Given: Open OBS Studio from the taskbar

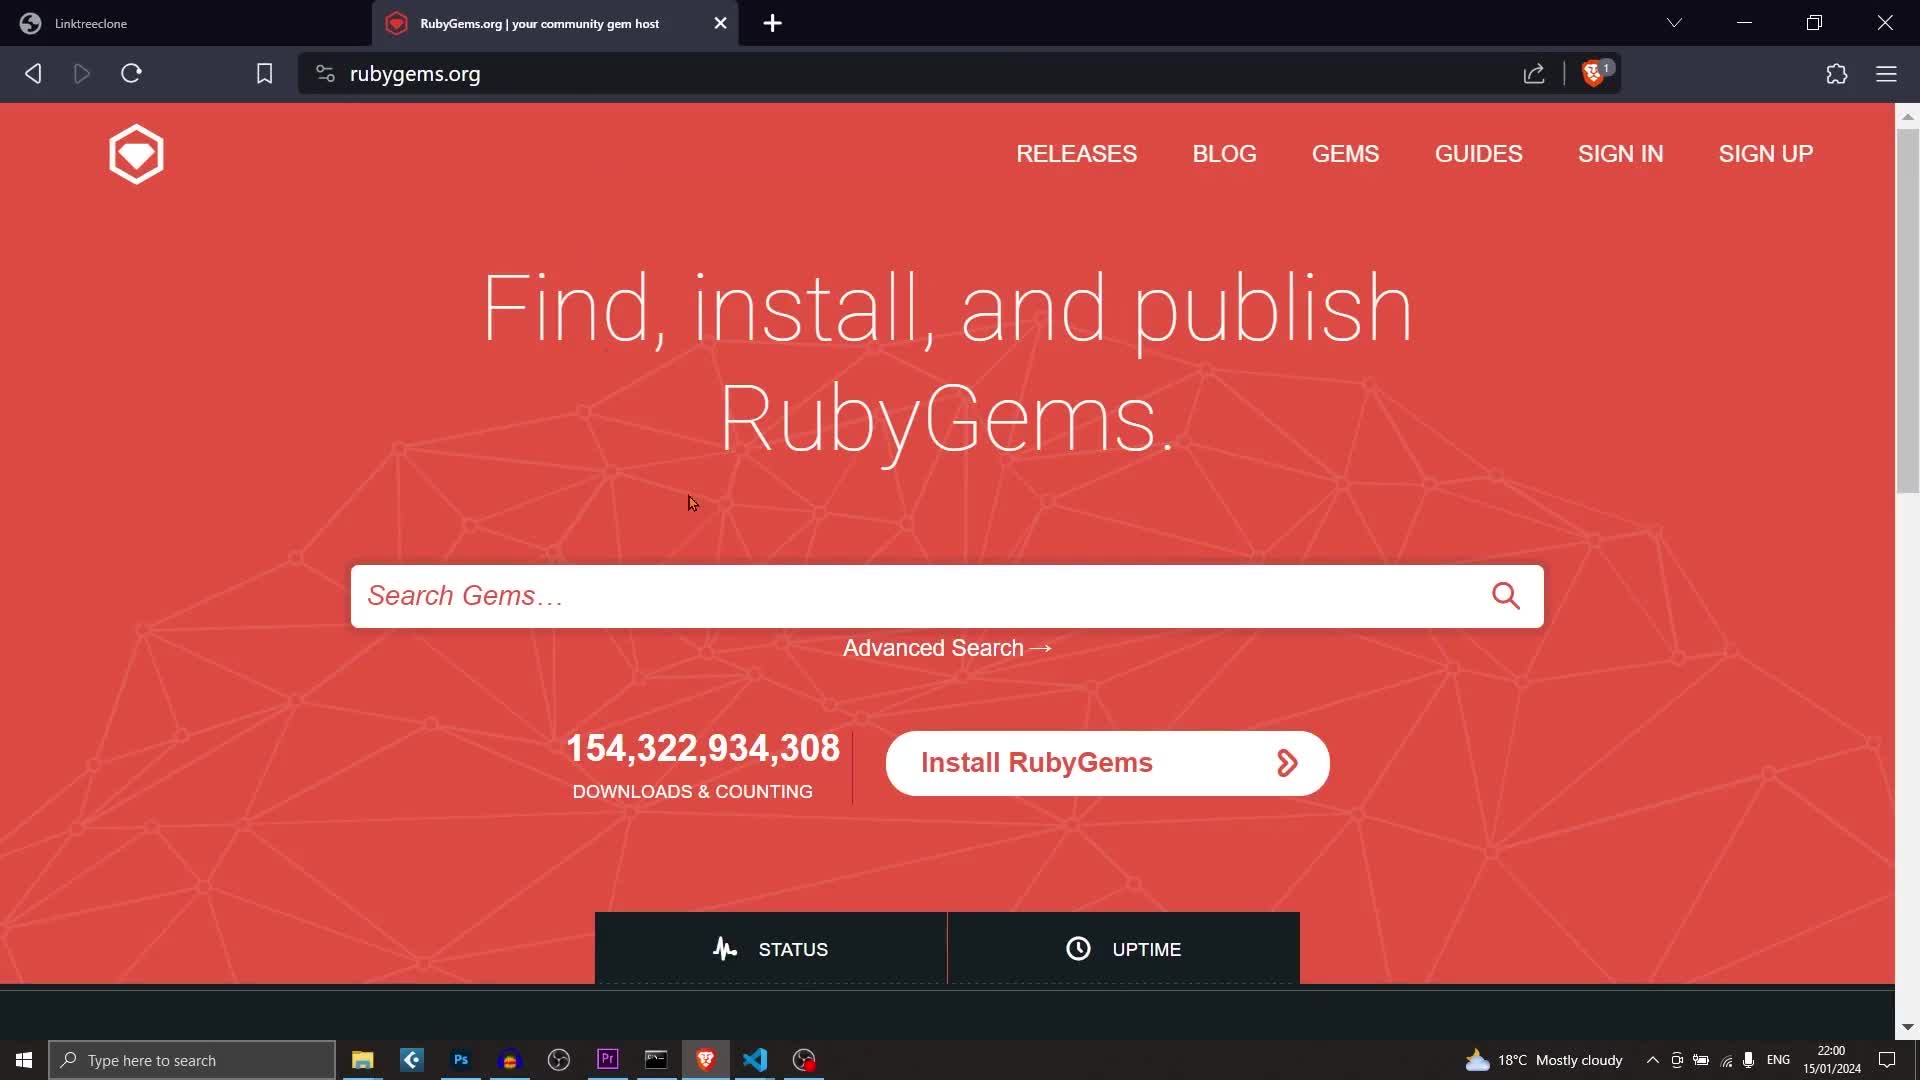Looking at the screenshot, I should coord(558,1060).
